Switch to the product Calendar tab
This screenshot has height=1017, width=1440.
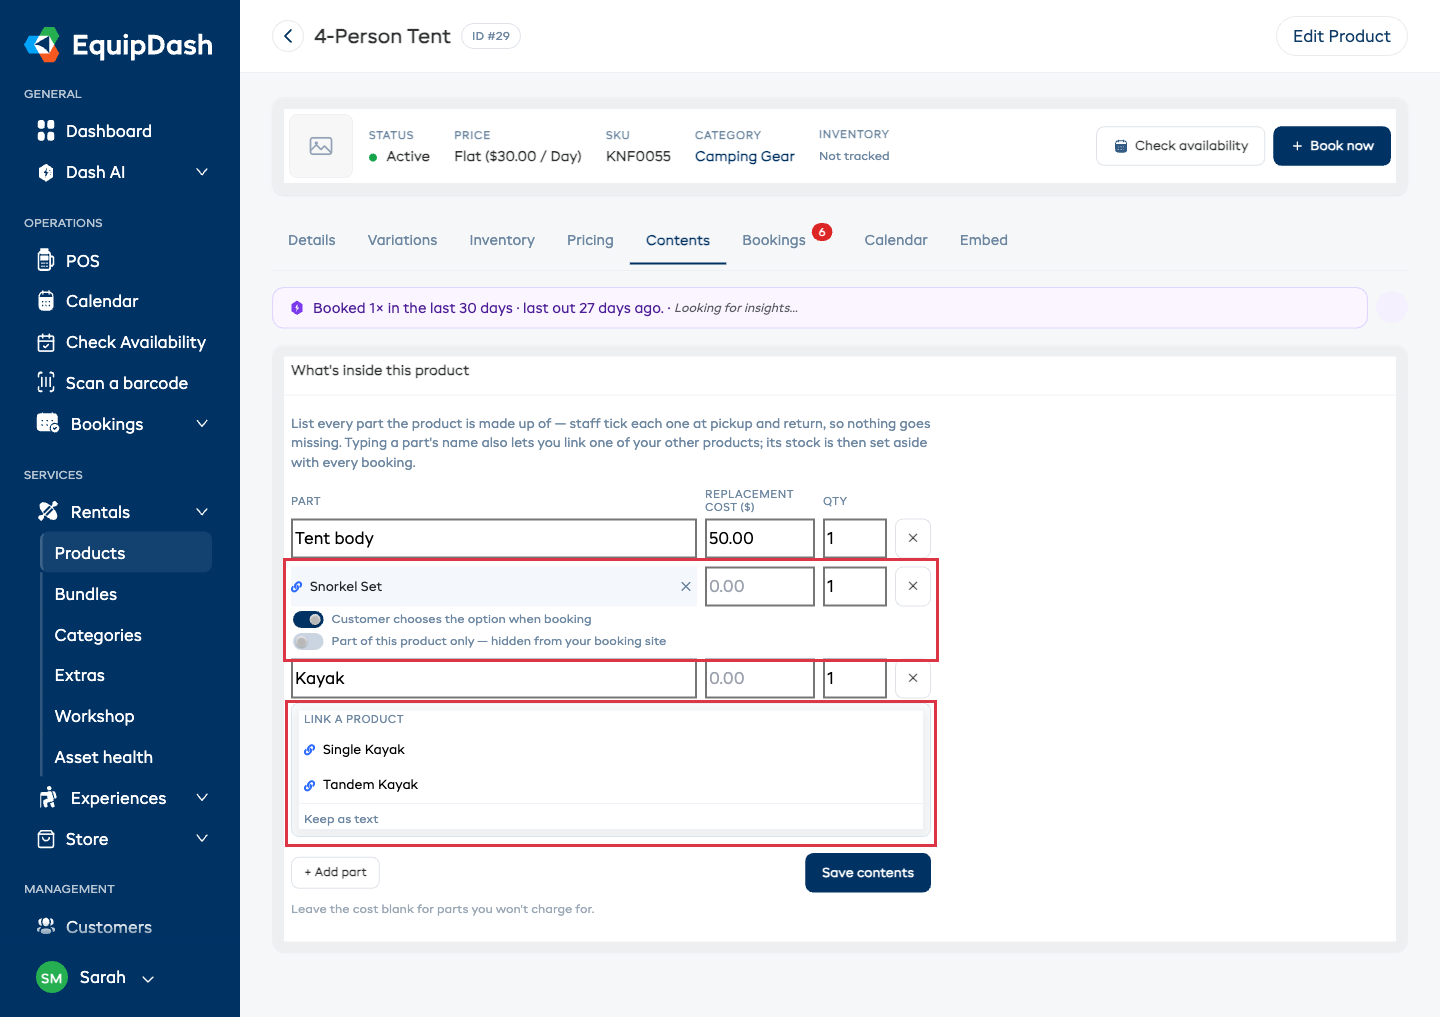[896, 240]
